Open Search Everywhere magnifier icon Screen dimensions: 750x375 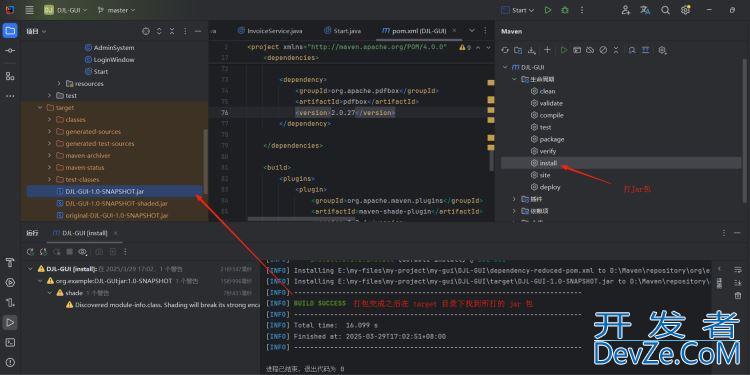pos(665,10)
